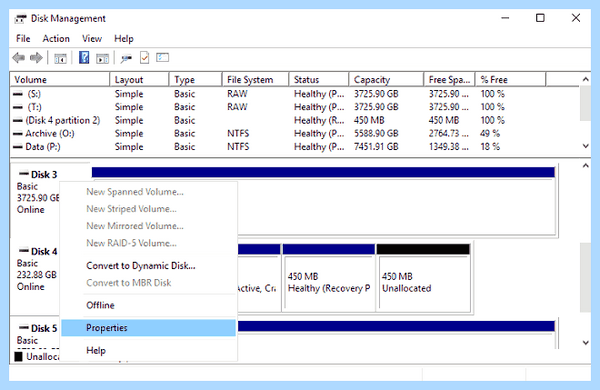Open the File menu
This screenshot has width=600, height=390.
23,39
